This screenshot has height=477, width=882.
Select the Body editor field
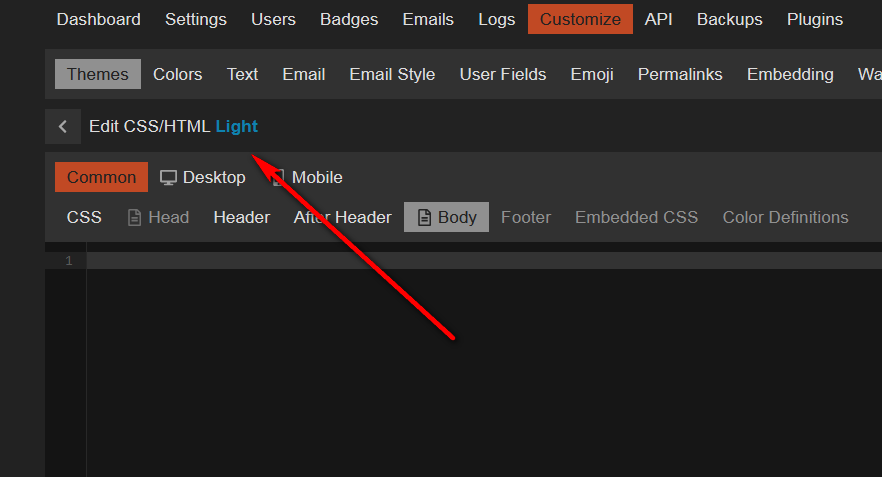(447, 217)
